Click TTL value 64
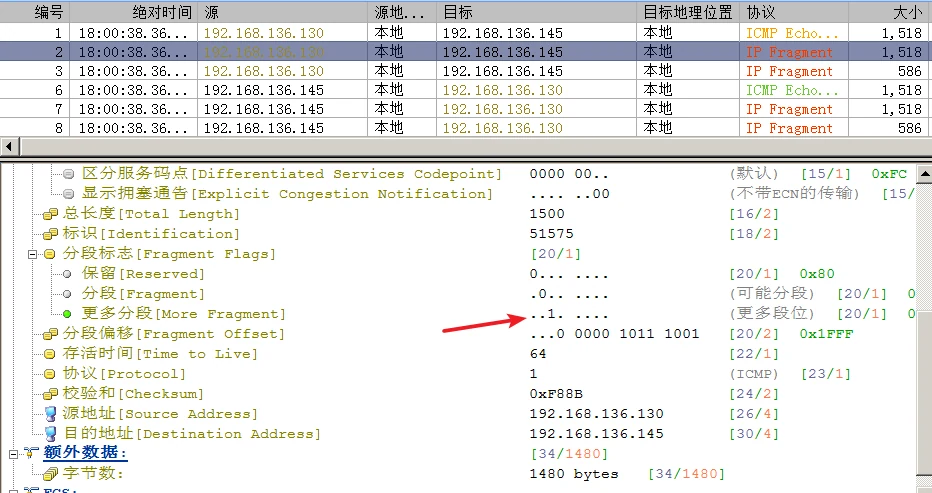 coord(538,354)
